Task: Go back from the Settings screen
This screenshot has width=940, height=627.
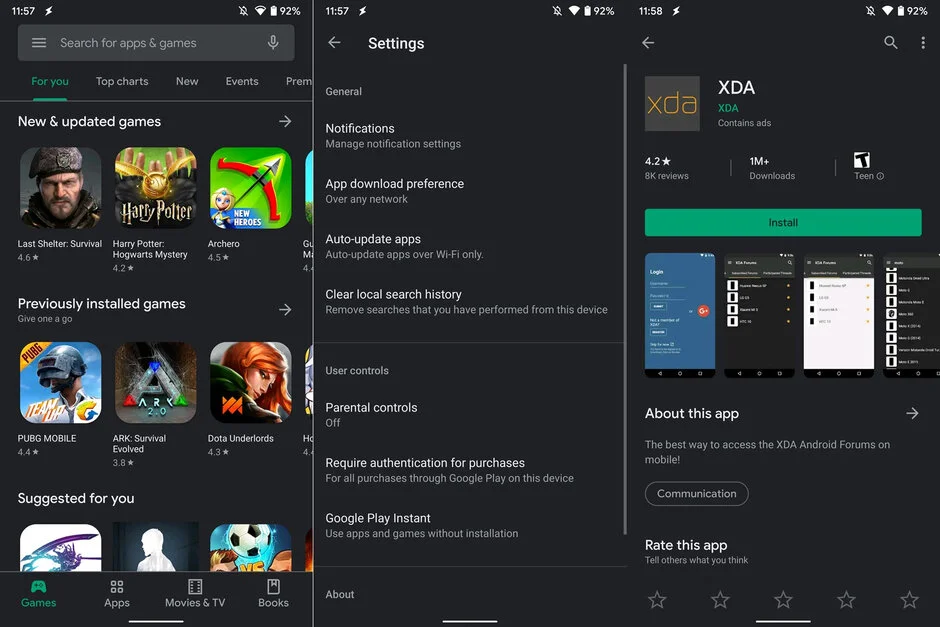Action: click(x=334, y=43)
